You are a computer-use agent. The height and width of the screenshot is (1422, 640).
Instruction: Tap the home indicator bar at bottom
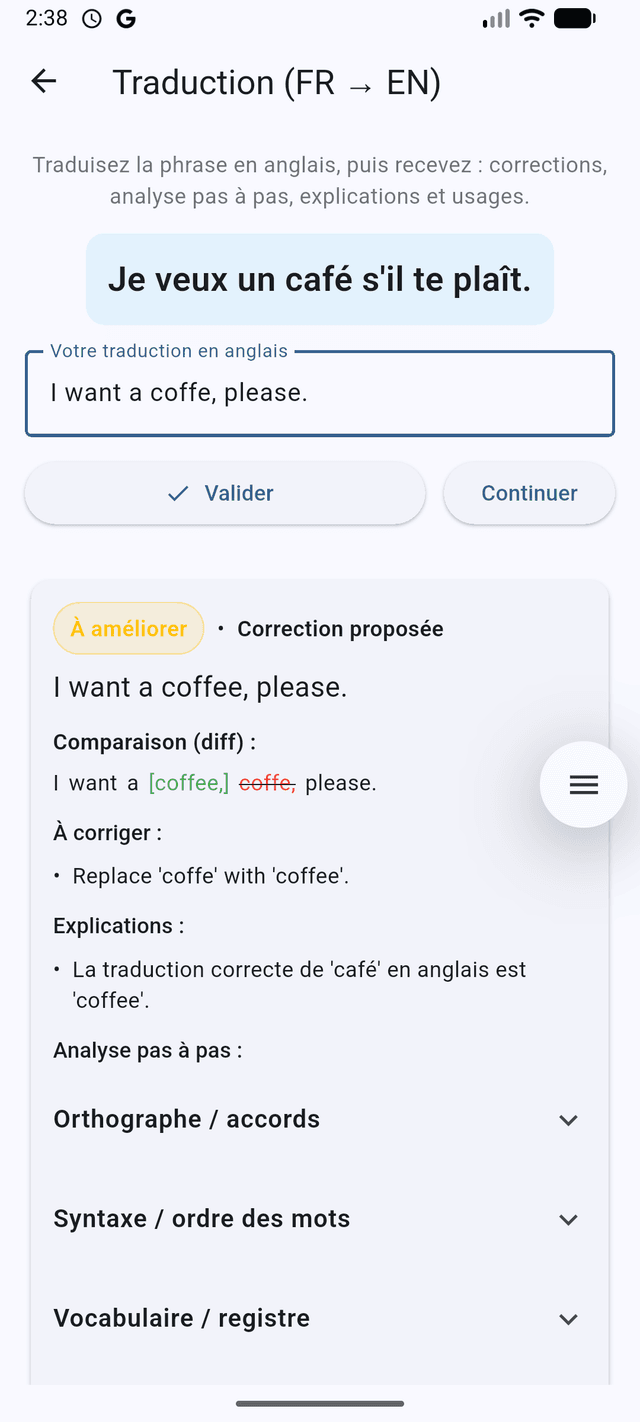(x=320, y=1404)
